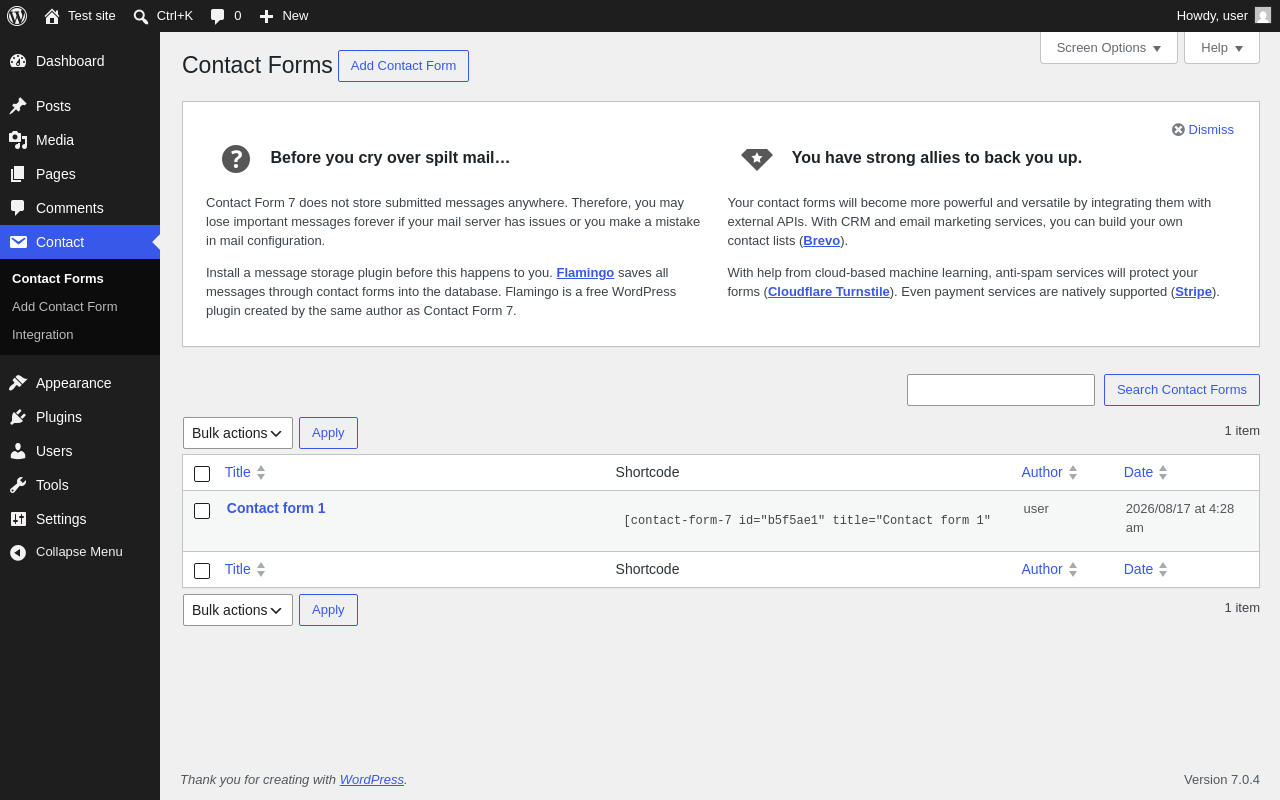Click the star badge icon in notice
Screen dimensions: 1280x800
[x=757, y=159]
